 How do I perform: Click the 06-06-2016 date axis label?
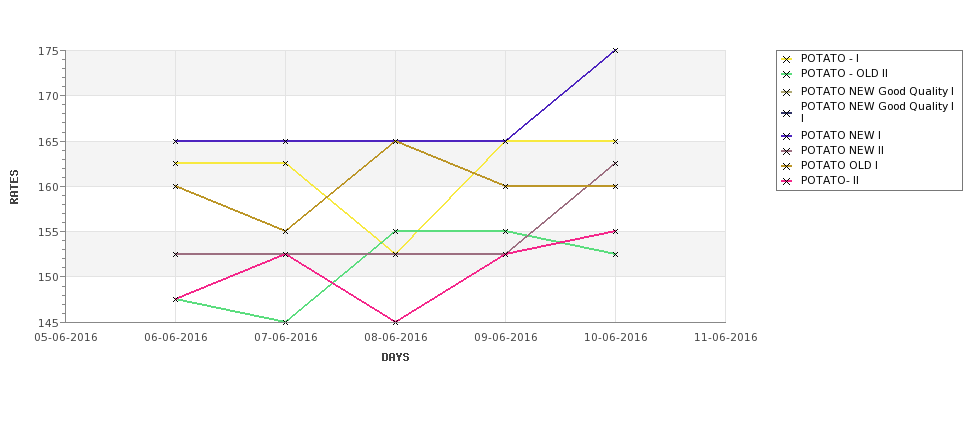pos(176,338)
